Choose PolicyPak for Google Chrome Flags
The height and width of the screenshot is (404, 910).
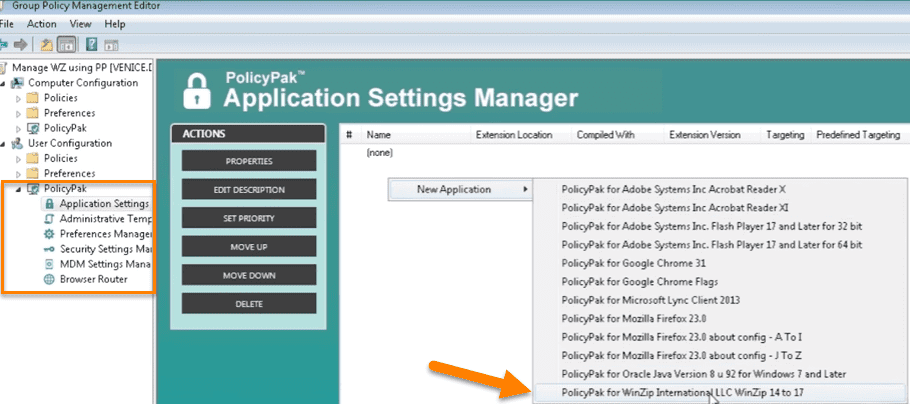tap(718, 282)
